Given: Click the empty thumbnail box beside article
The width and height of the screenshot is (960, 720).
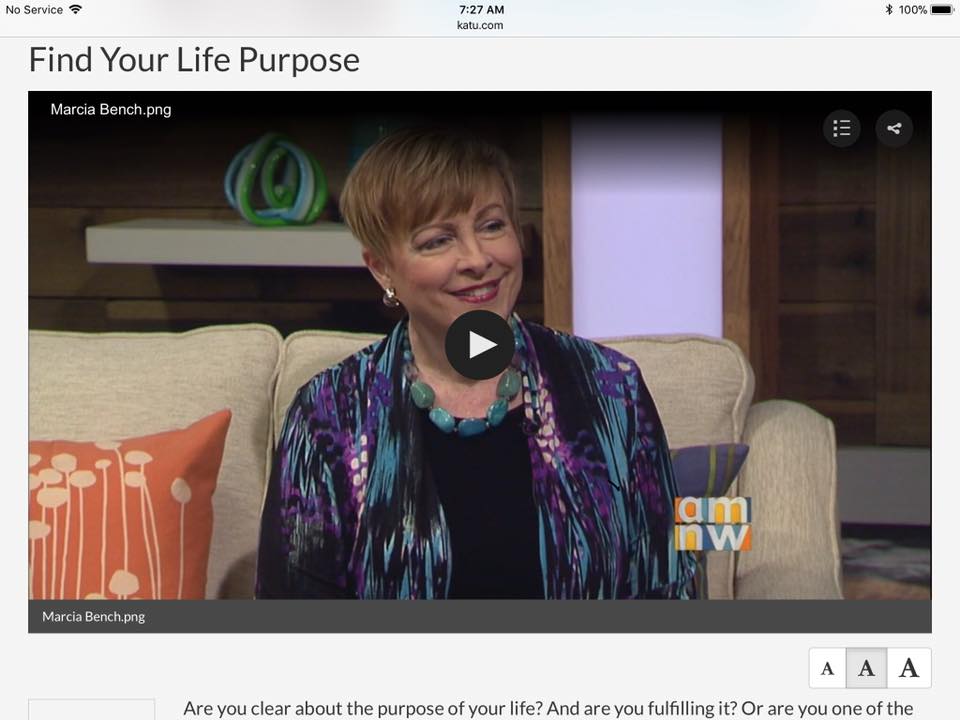Looking at the screenshot, I should click(x=91, y=709).
